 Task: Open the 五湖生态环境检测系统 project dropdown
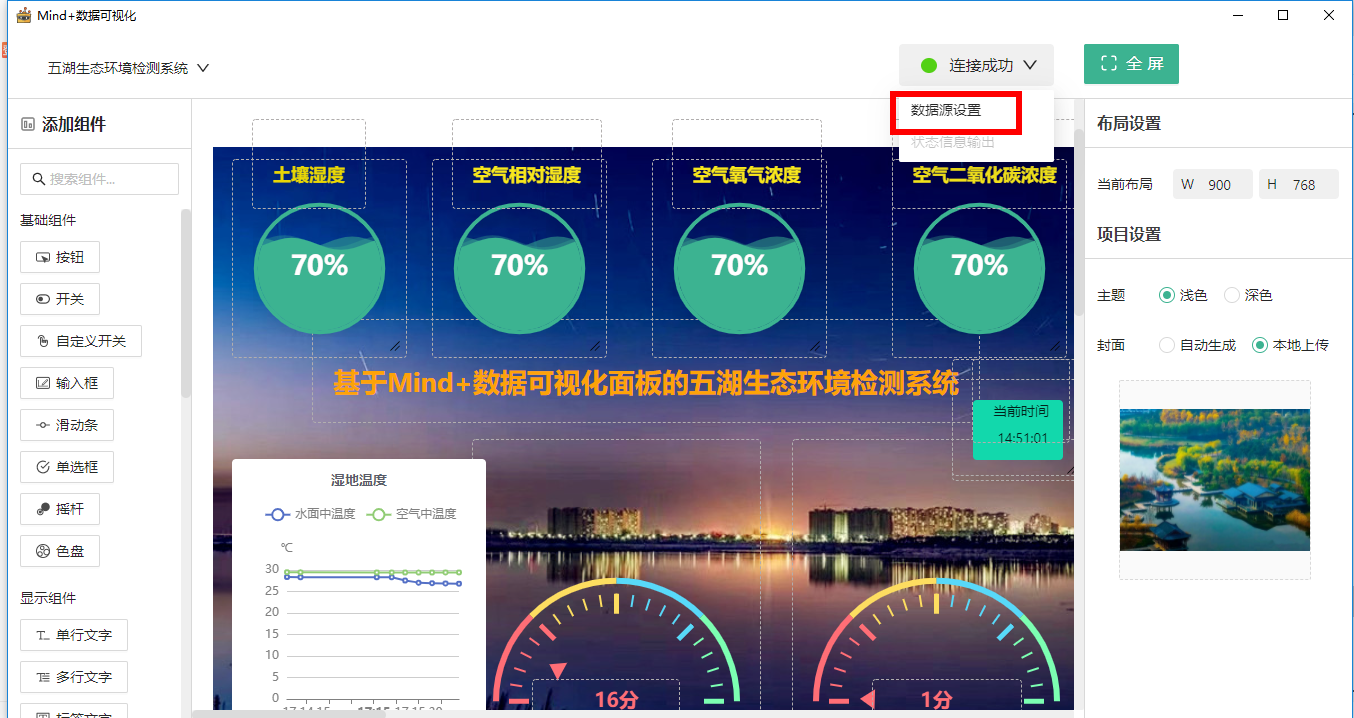(x=128, y=68)
